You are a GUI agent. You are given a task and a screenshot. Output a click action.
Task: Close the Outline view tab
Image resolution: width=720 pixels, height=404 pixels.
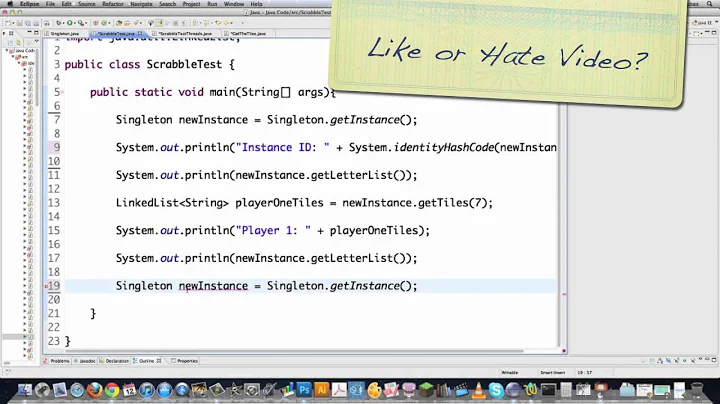(159, 361)
